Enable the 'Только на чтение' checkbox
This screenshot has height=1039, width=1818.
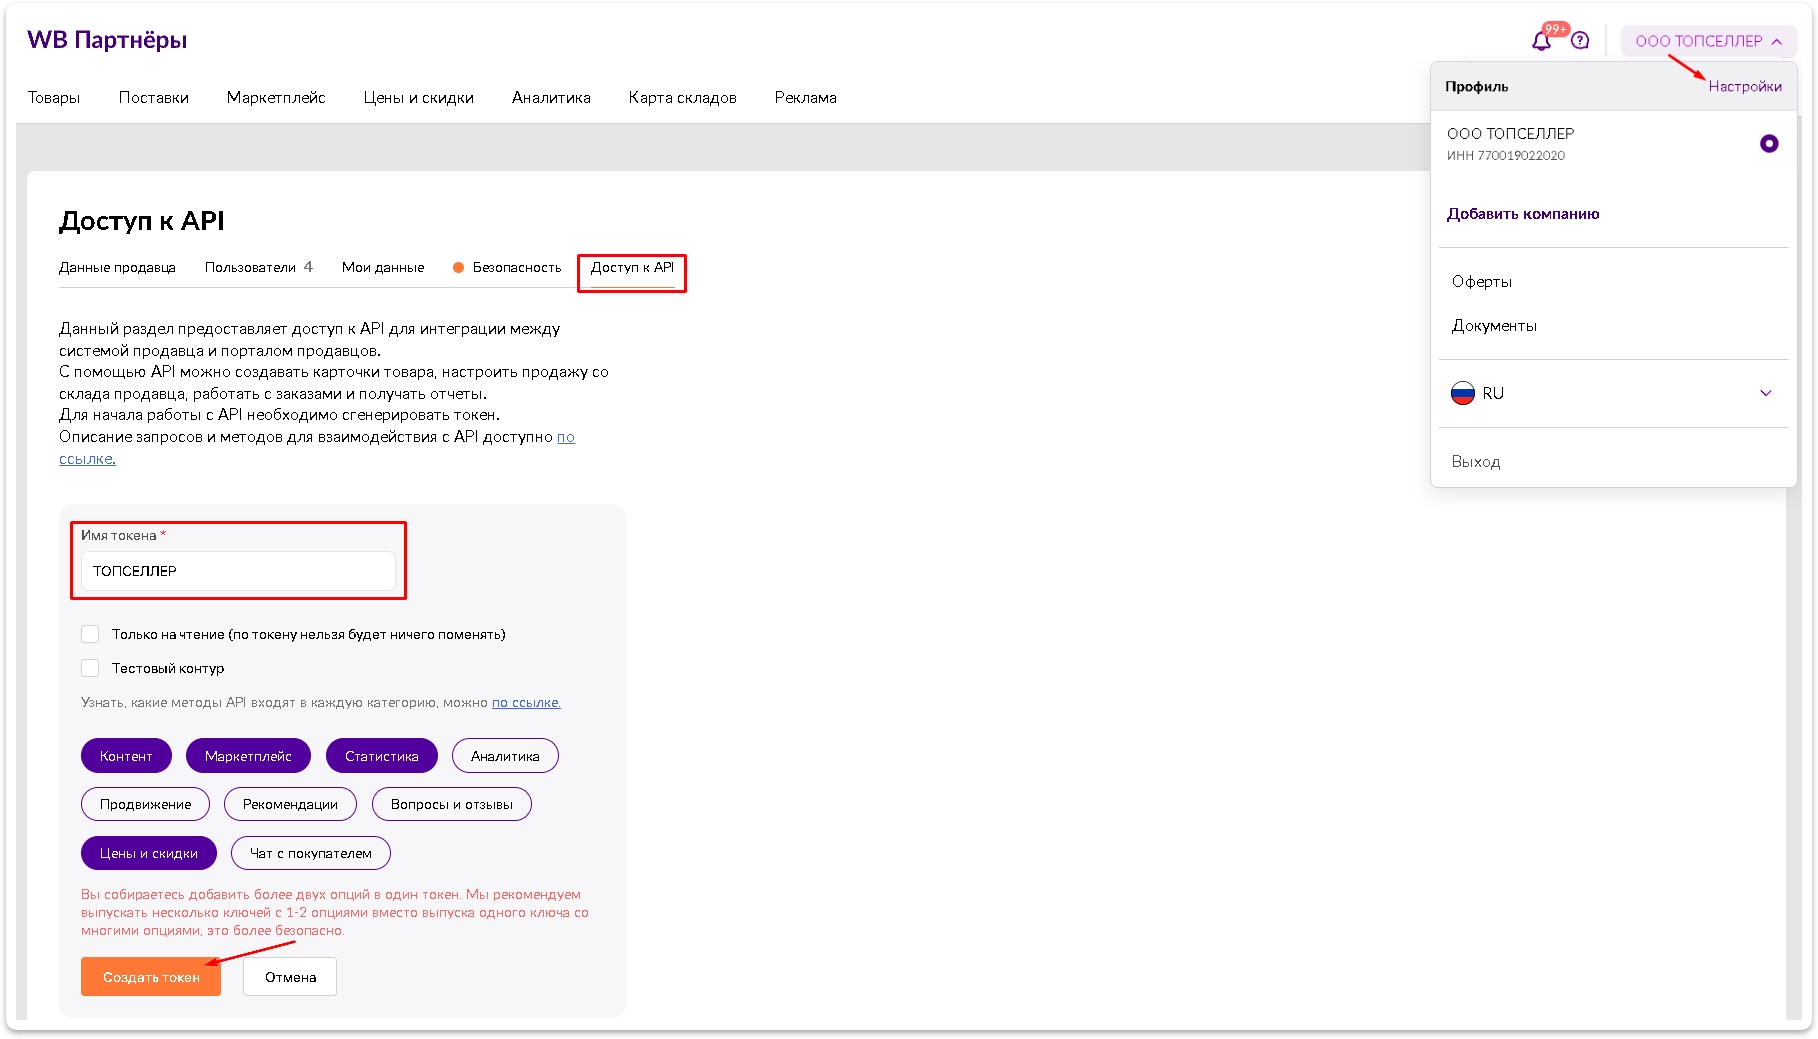coord(90,634)
